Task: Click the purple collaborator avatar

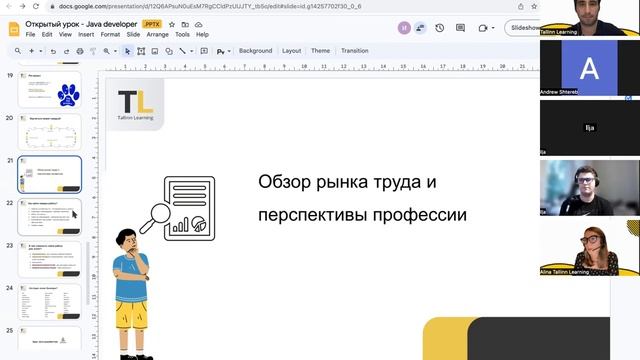Action: (x=404, y=28)
